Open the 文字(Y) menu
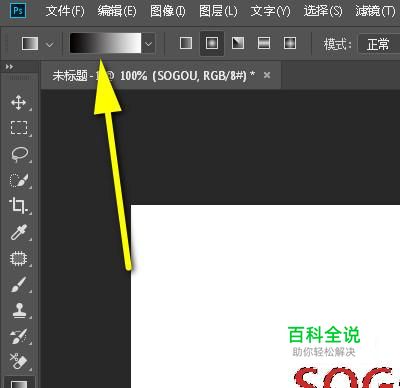 click(x=270, y=11)
